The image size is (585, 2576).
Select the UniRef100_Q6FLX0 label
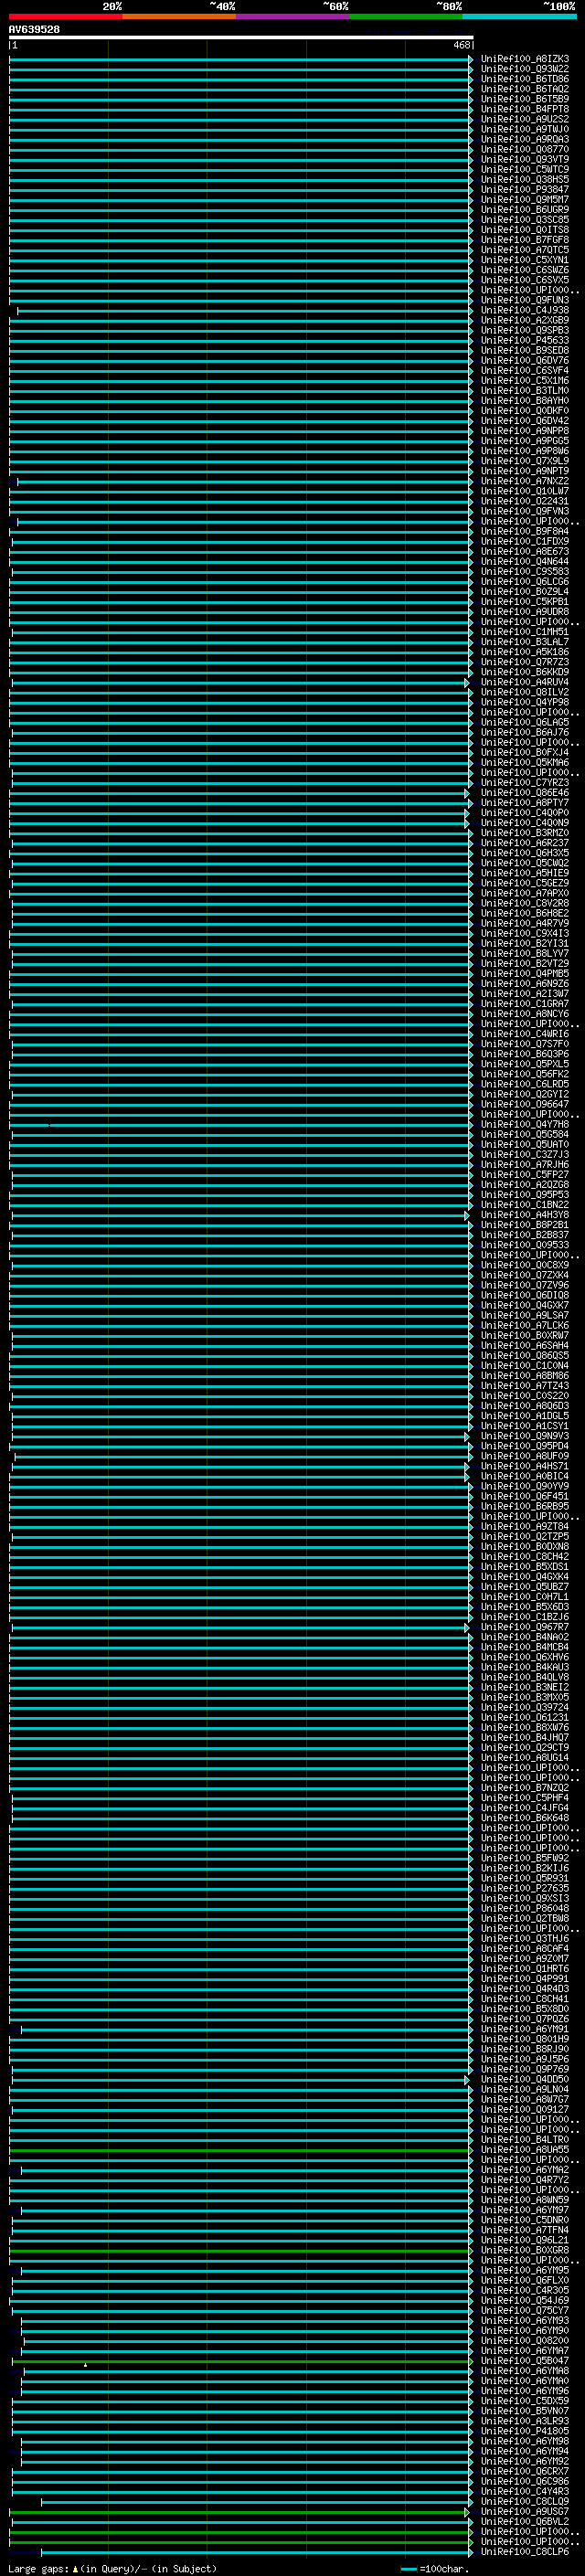click(525, 2280)
